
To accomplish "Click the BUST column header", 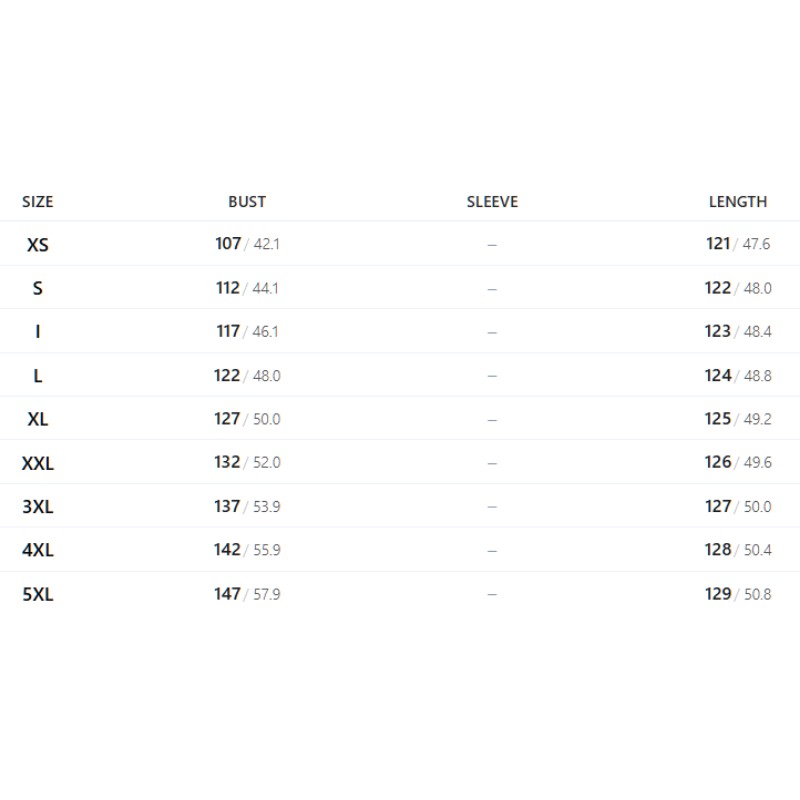I will (x=247, y=202).
